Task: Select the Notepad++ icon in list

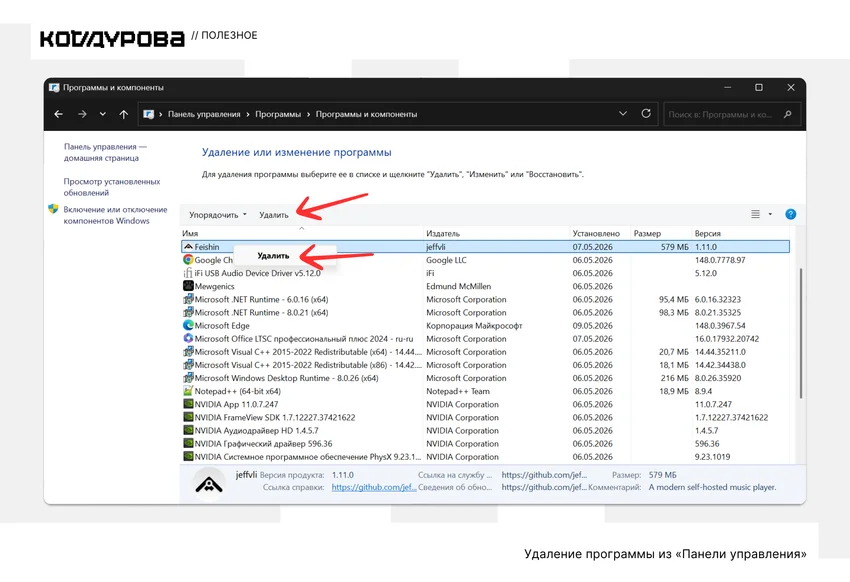Action: [x=188, y=391]
